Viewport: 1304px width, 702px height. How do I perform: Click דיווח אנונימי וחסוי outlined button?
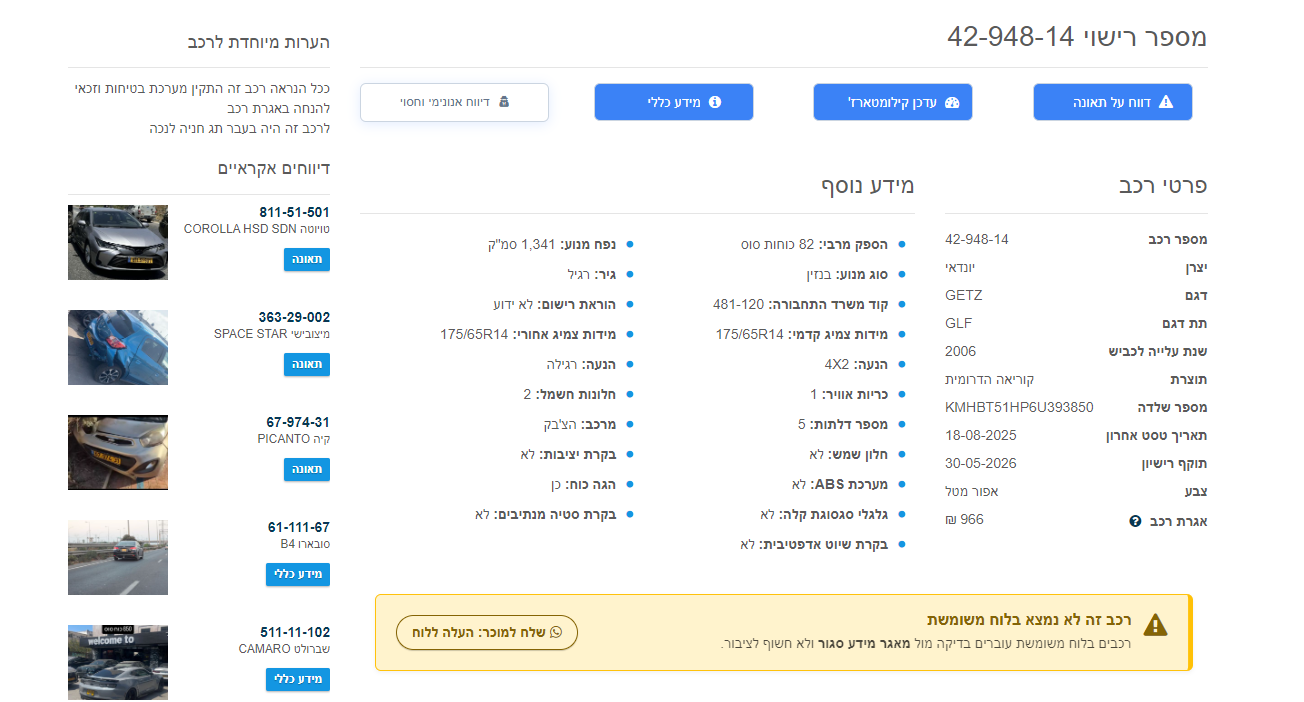[x=454, y=102]
